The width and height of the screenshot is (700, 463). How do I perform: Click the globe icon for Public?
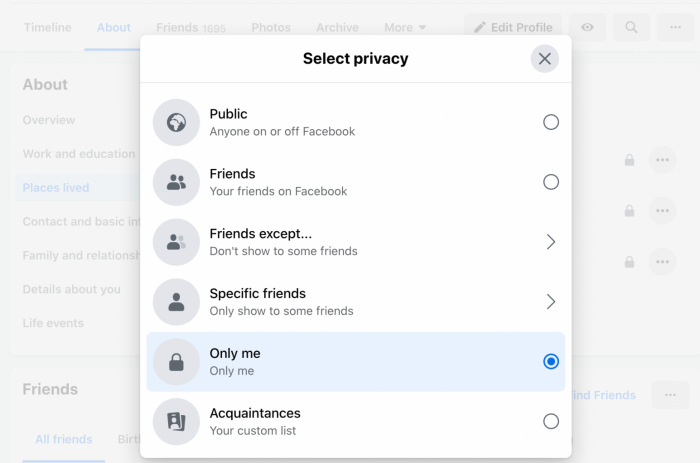coord(177,122)
